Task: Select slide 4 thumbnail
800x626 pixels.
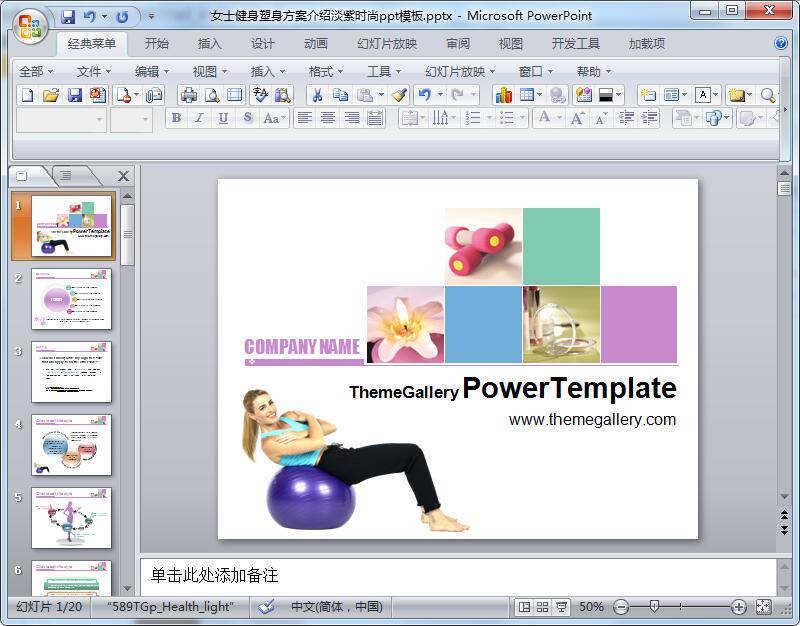Action: [71, 445]
